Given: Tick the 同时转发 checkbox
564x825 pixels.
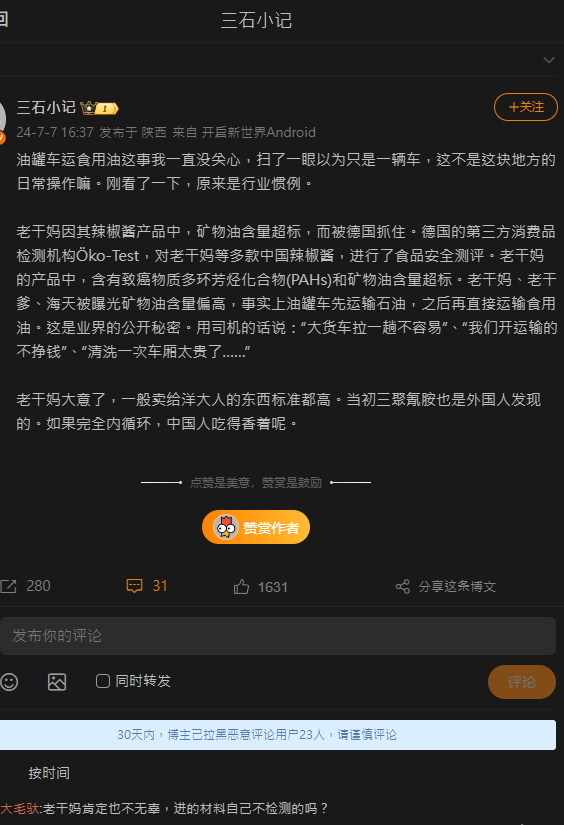Looking at the screenshot, I should tap(103, 681).
